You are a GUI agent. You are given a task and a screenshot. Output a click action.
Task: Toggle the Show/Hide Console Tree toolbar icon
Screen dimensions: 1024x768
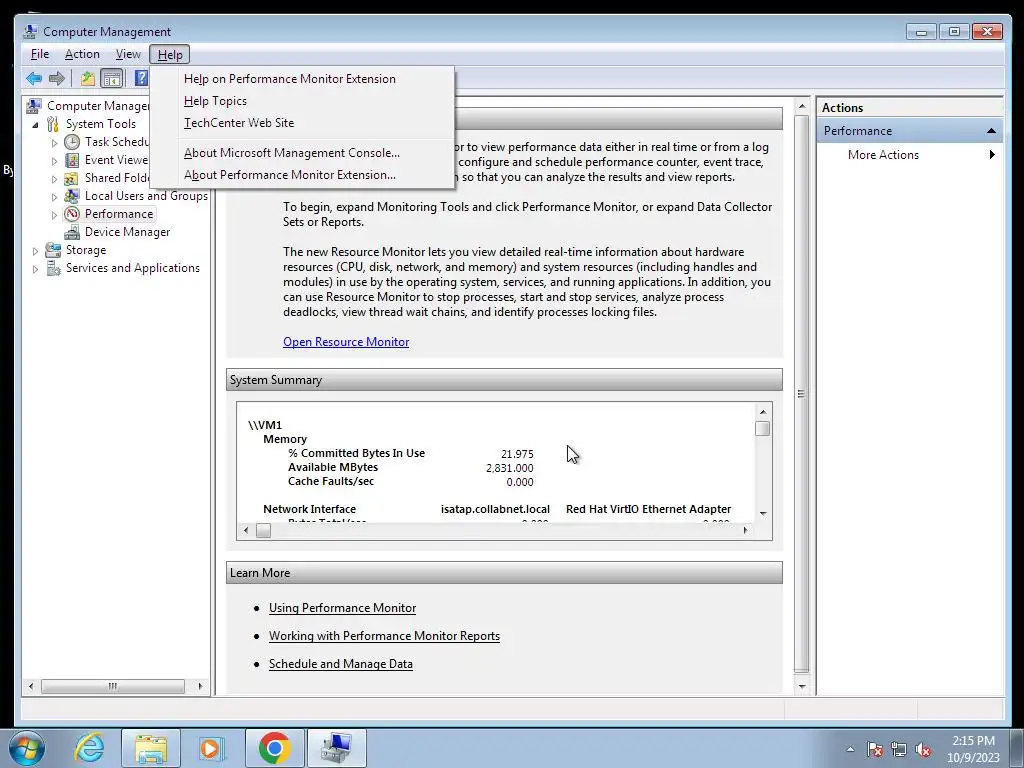(x=112, y=79)
